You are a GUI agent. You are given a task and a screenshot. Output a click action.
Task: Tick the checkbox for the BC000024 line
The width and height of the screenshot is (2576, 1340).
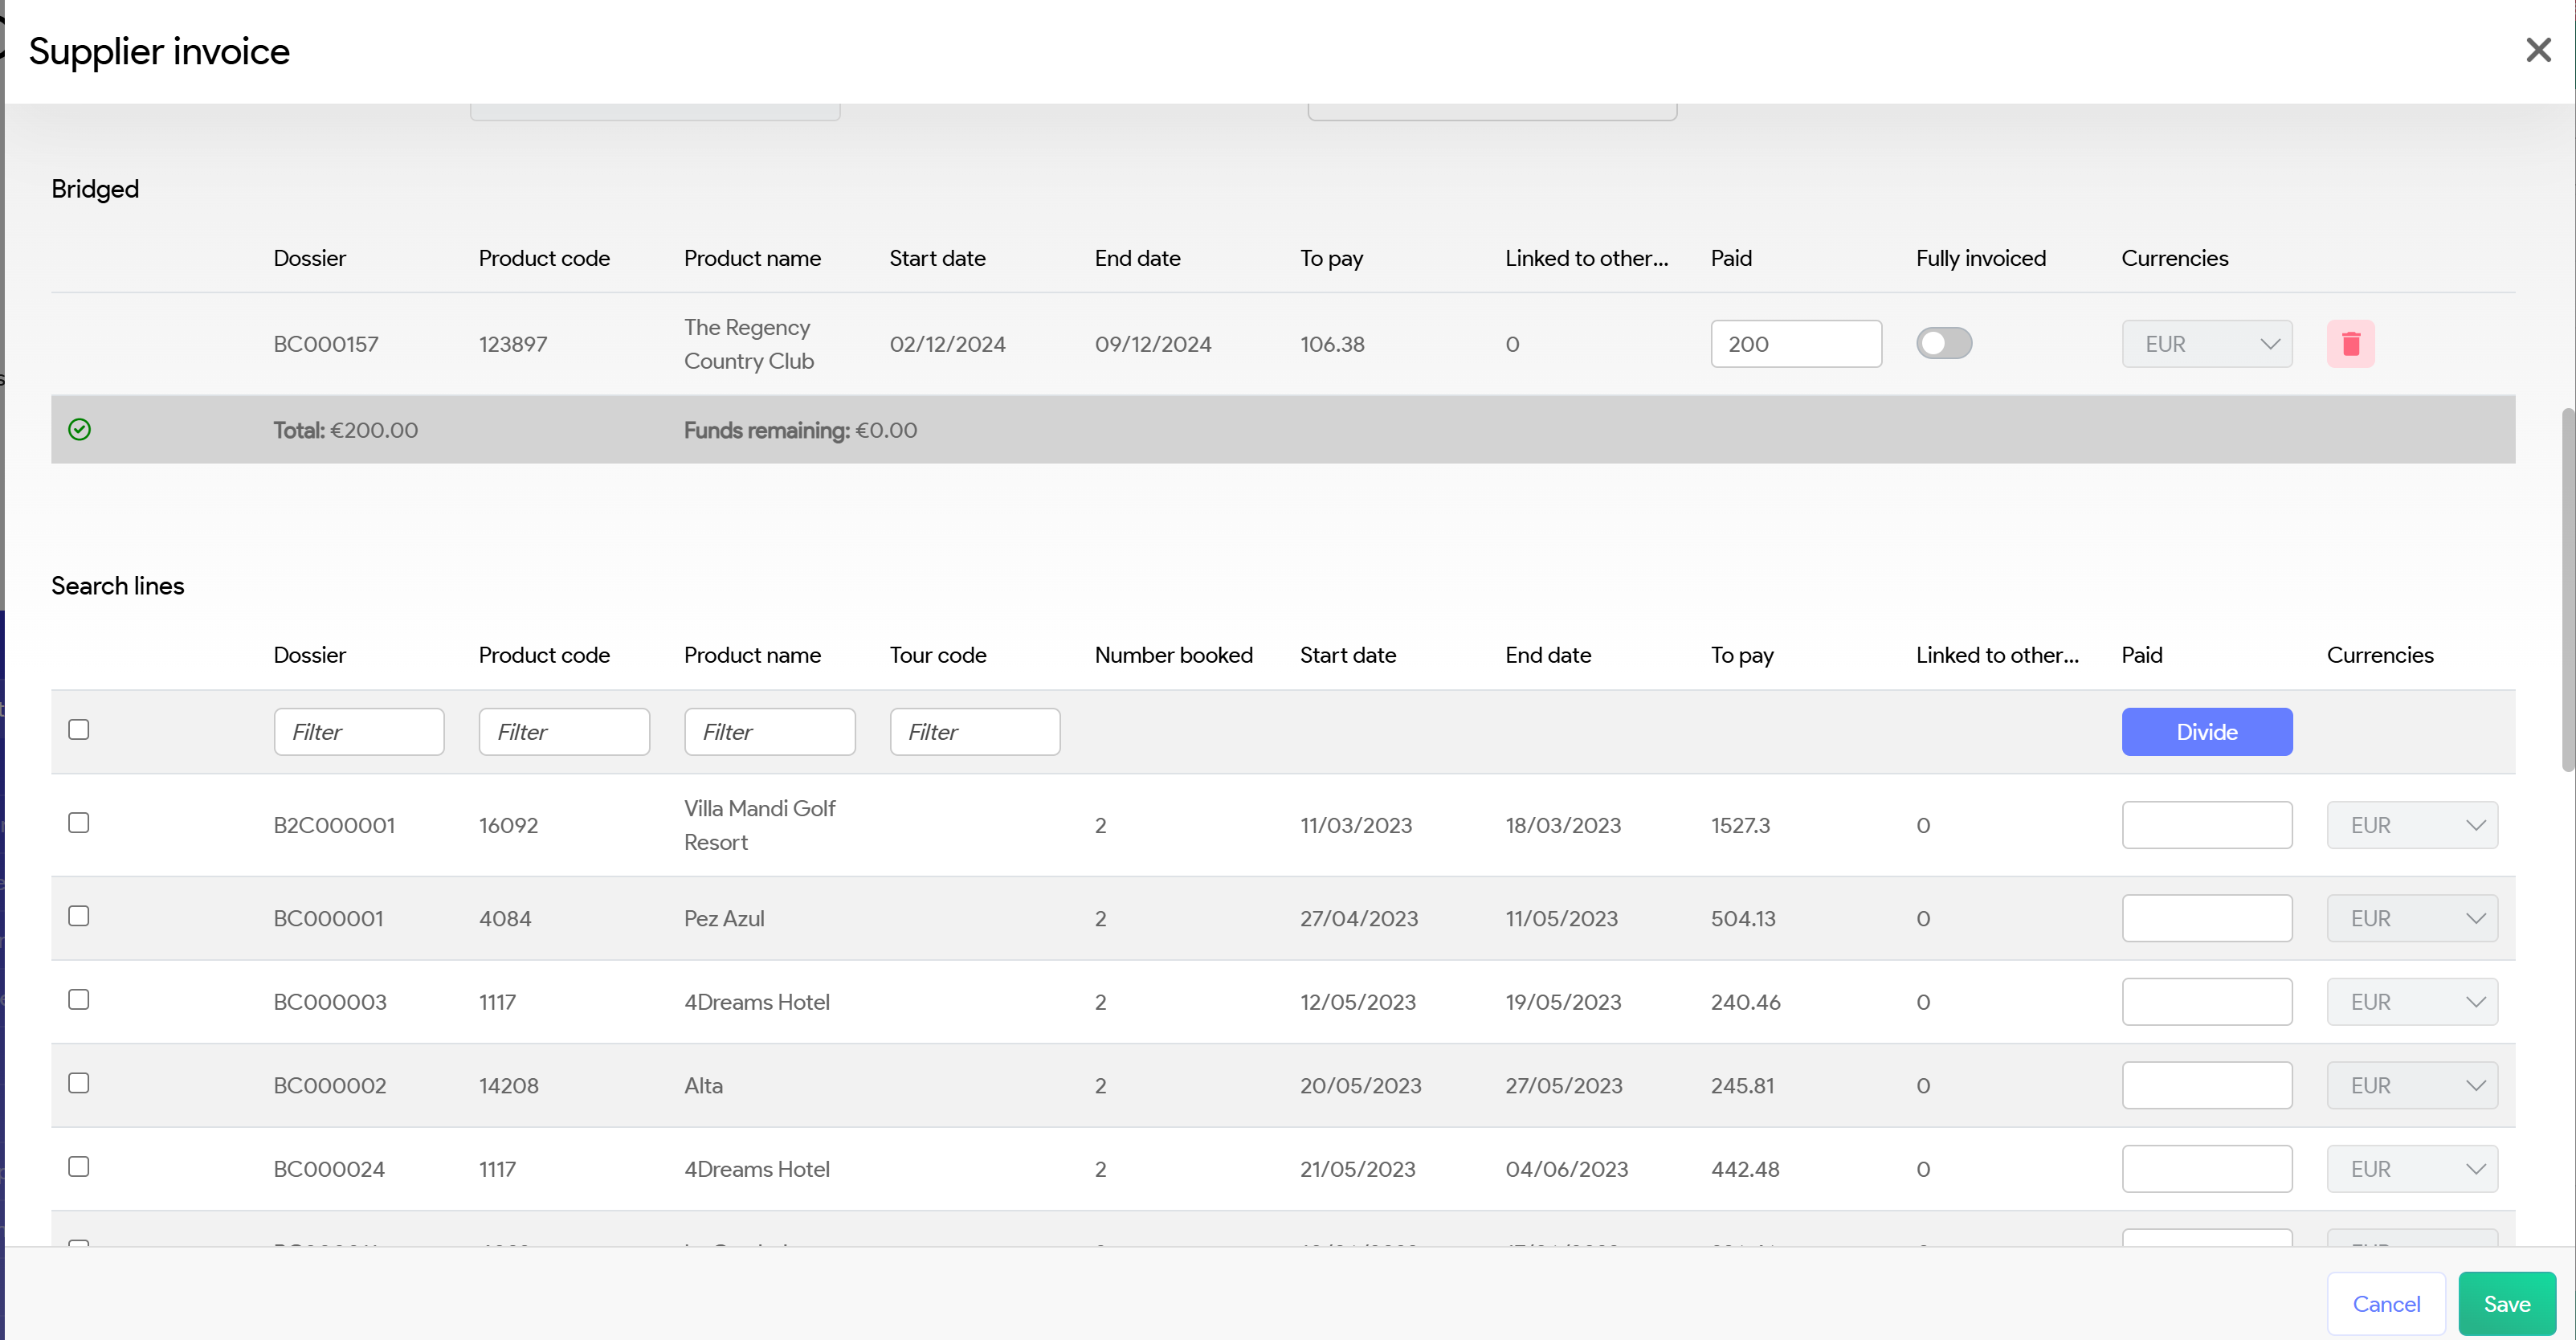pyautogui.click(x=79, y=1167)
